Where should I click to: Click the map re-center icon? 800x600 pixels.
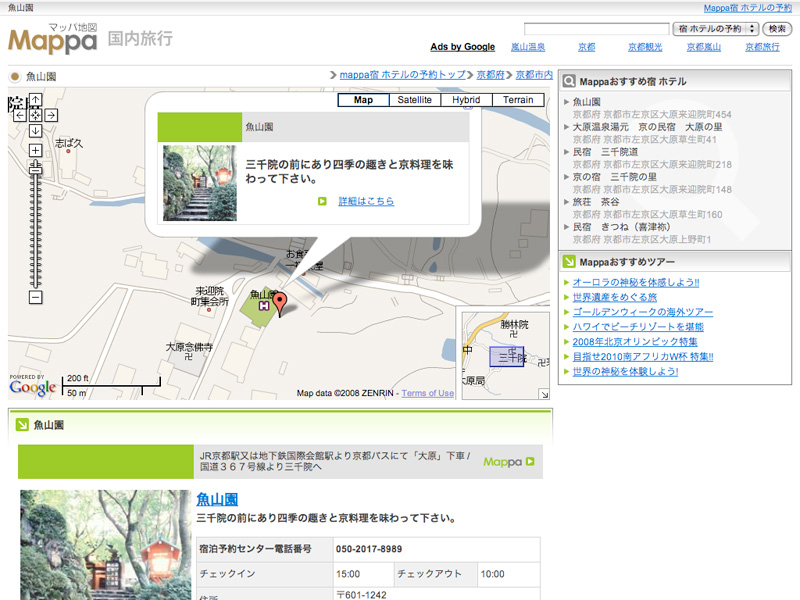coord(35,115)
